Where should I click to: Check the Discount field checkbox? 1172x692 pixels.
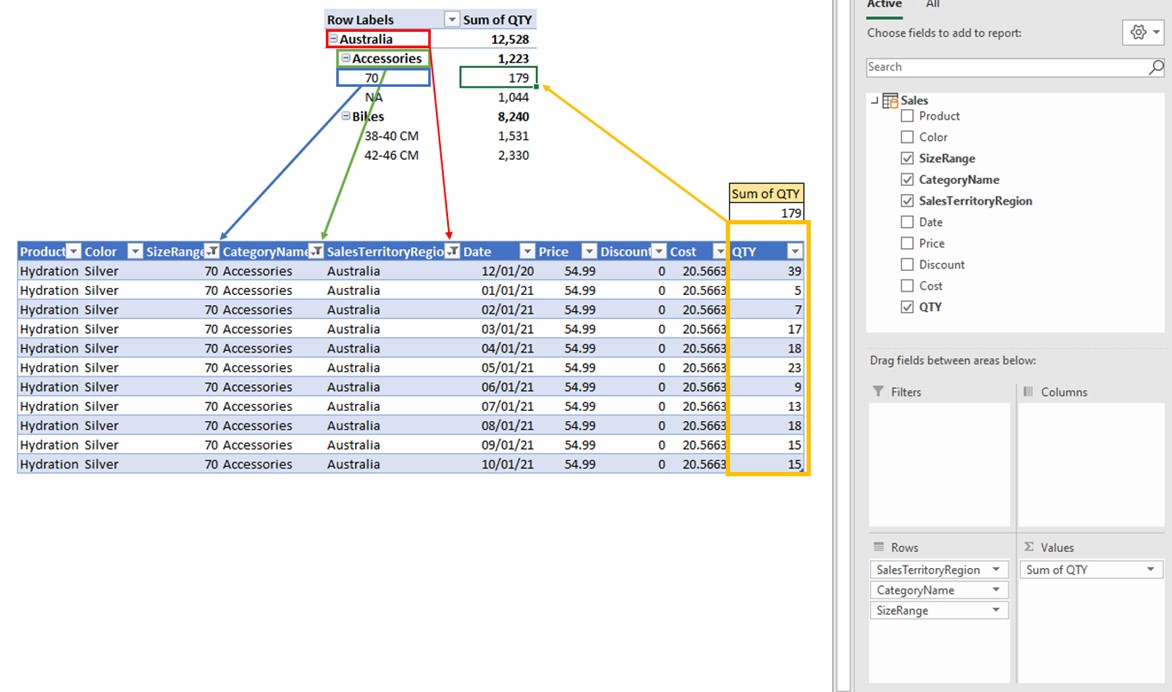click(907, 265)
